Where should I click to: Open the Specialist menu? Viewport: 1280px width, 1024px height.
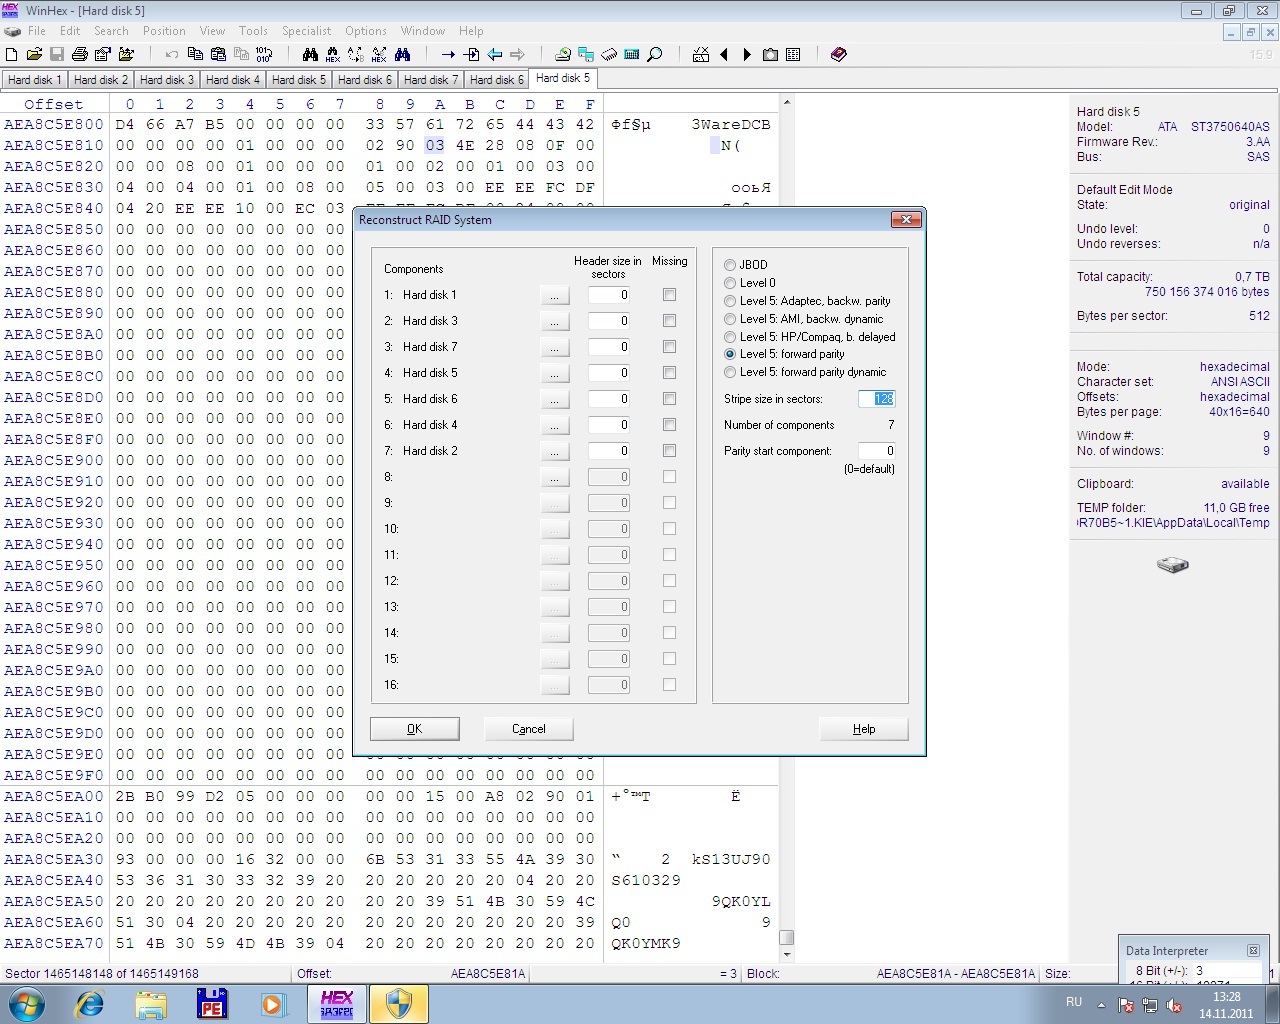pos(306,31)
